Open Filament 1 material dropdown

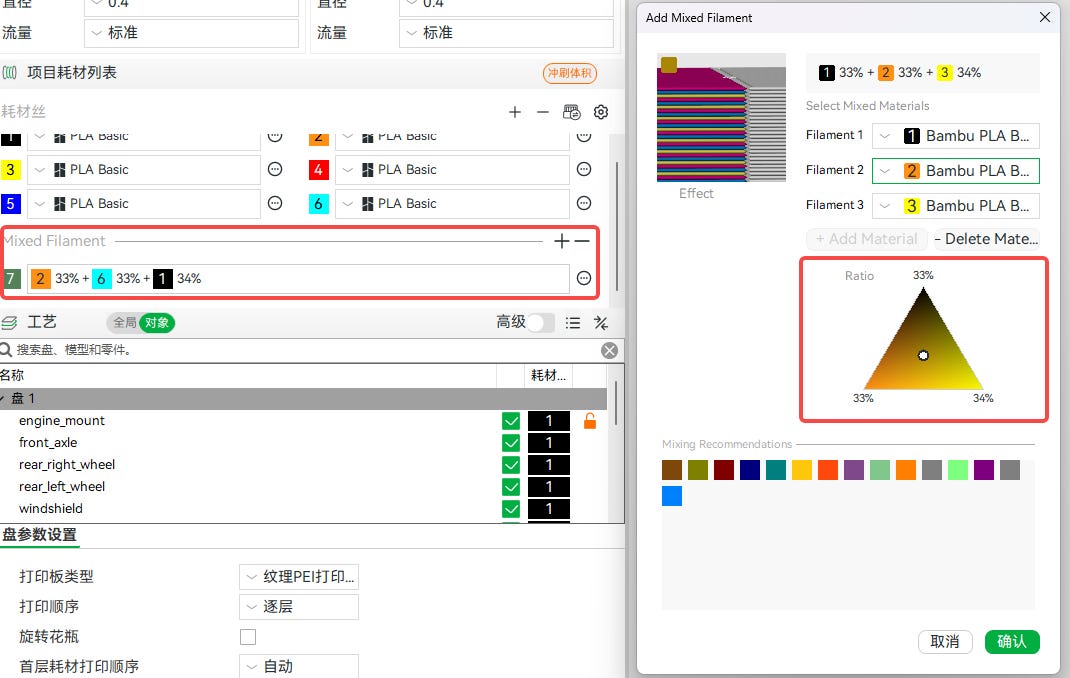pos(955,136)
